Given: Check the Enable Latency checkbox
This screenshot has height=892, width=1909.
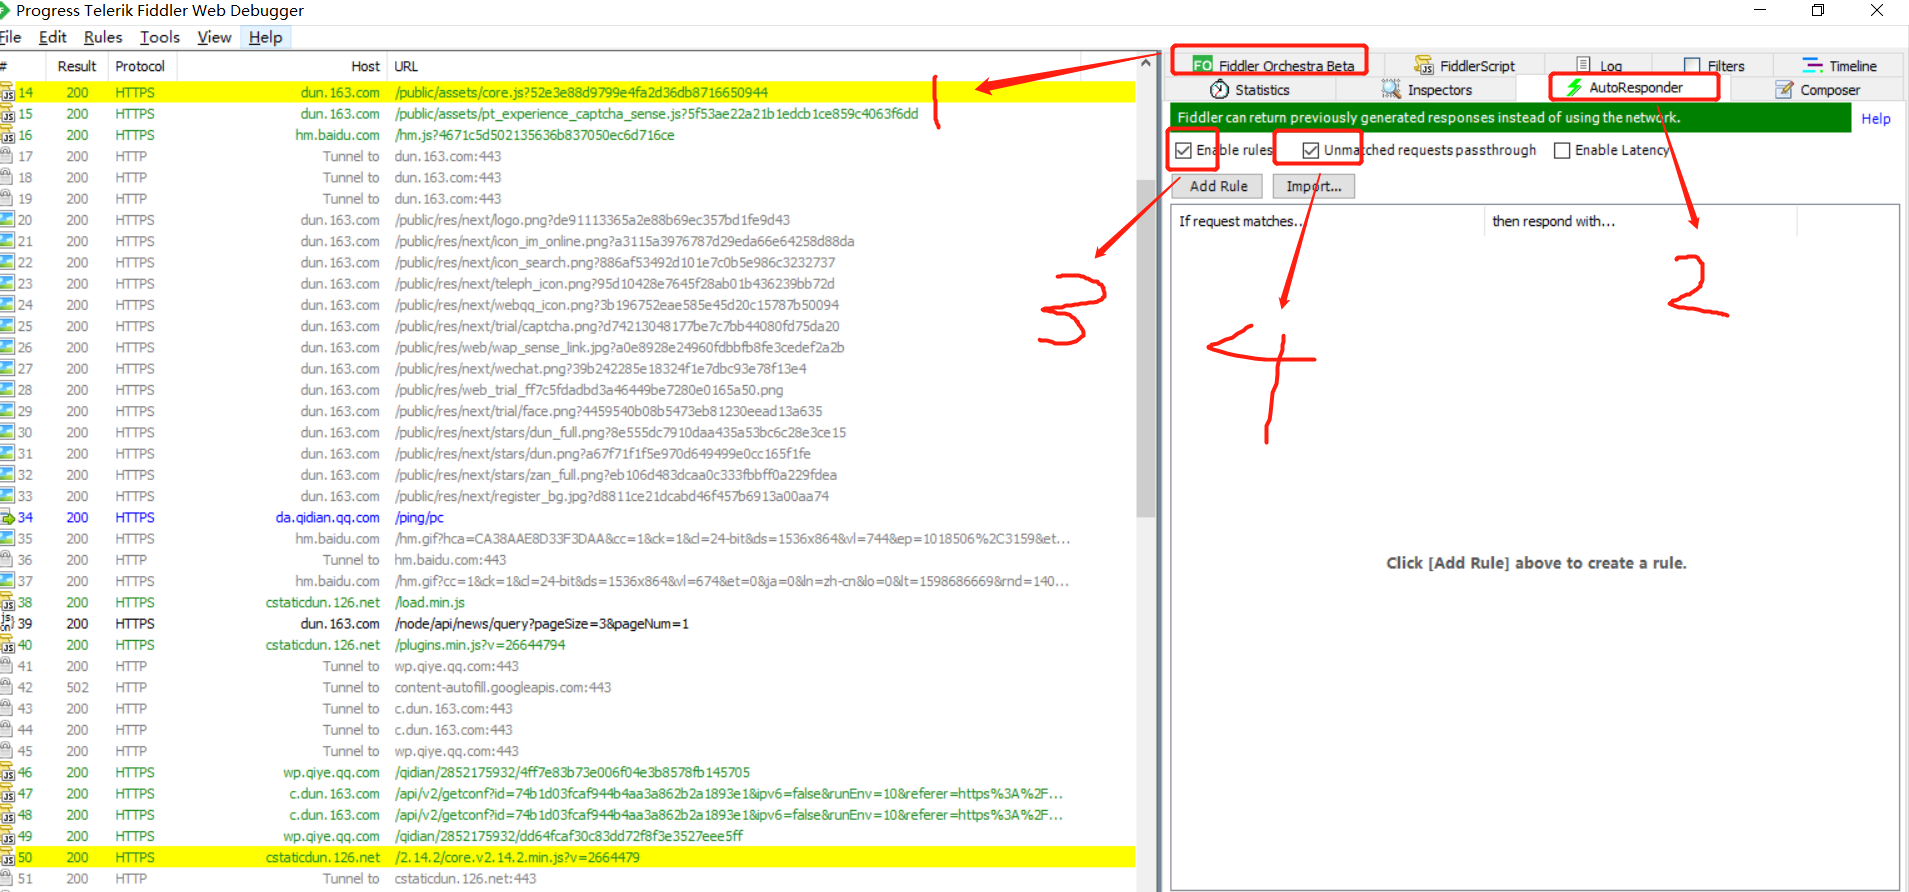Looking at the screenshot, I should (1562, 150).
